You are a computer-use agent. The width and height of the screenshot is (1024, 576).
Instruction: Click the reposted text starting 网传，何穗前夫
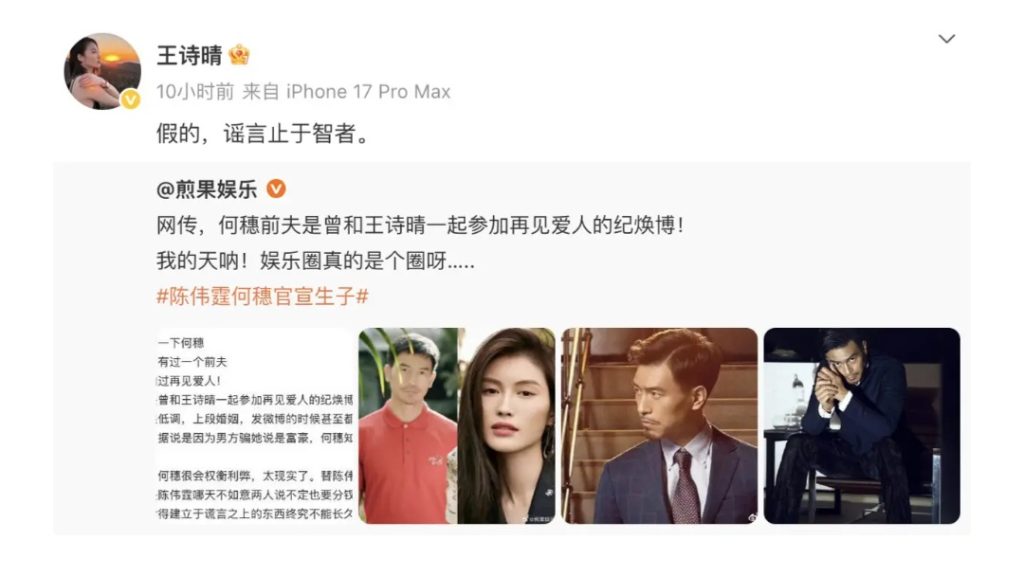point(420,225)
